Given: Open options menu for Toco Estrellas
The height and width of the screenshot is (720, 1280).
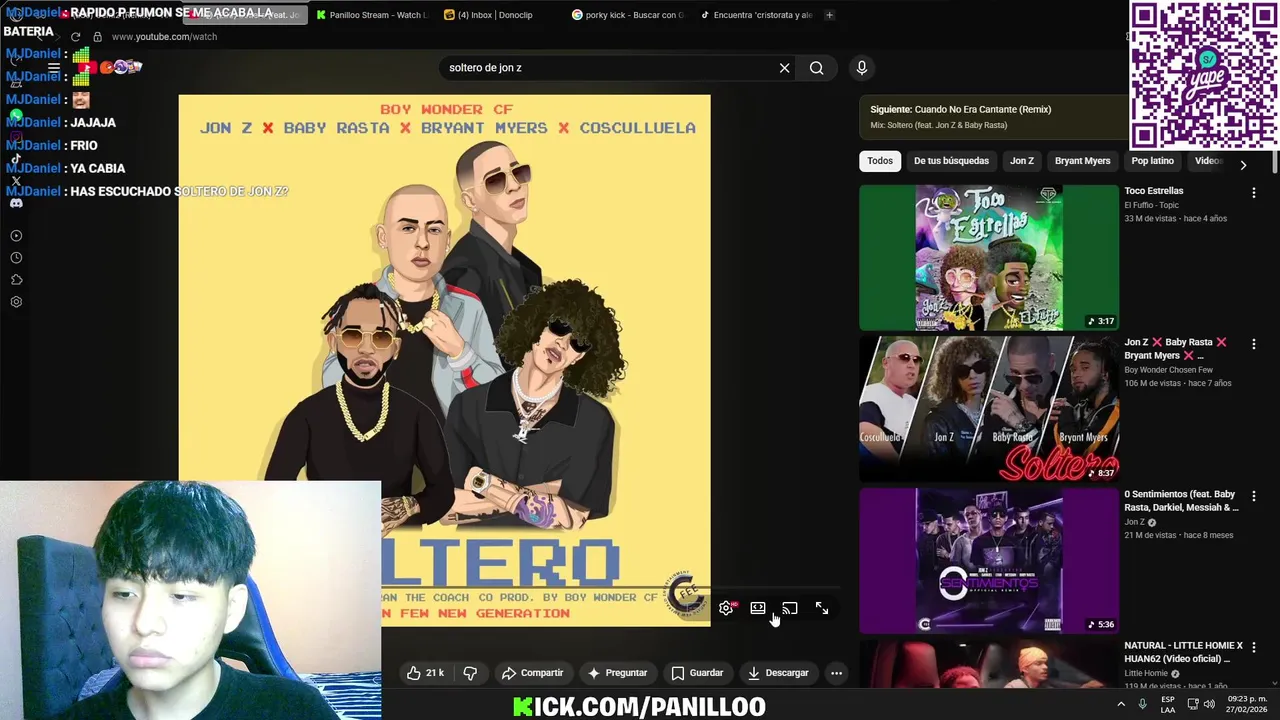Looking at the screenshot, I should 1254,192.
